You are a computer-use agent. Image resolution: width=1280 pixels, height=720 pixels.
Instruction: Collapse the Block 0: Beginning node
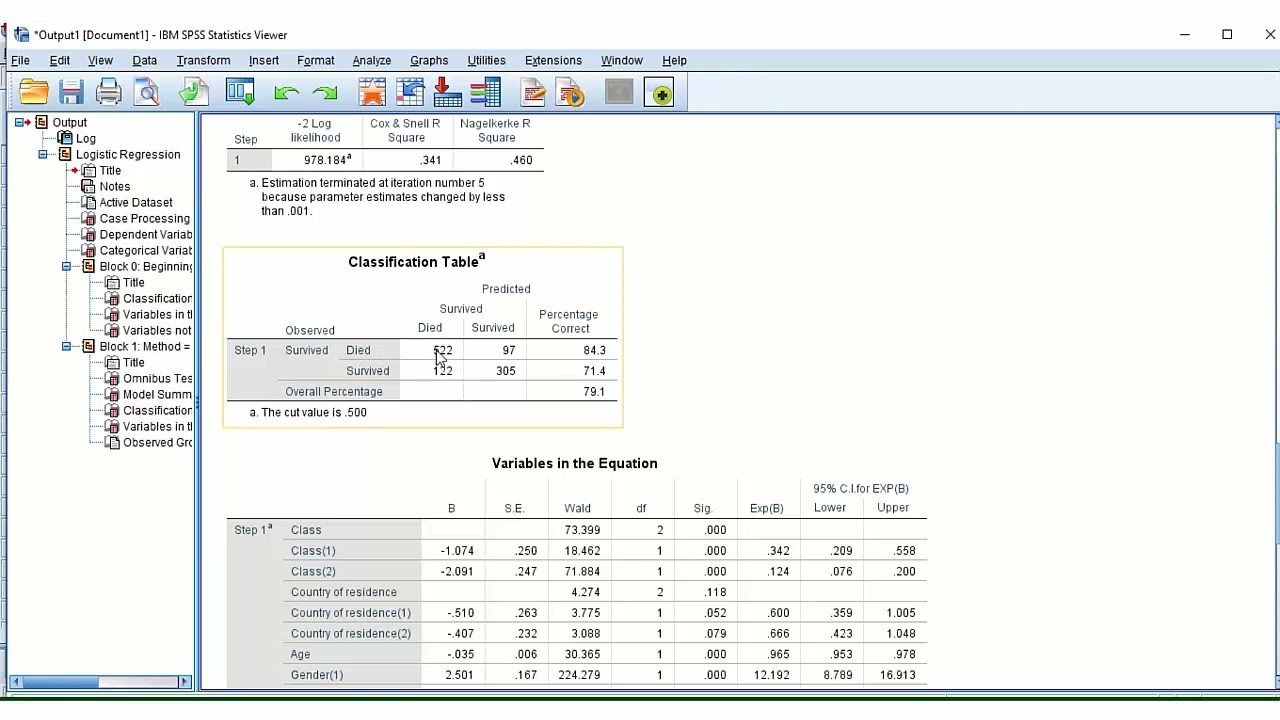point(66,266)
